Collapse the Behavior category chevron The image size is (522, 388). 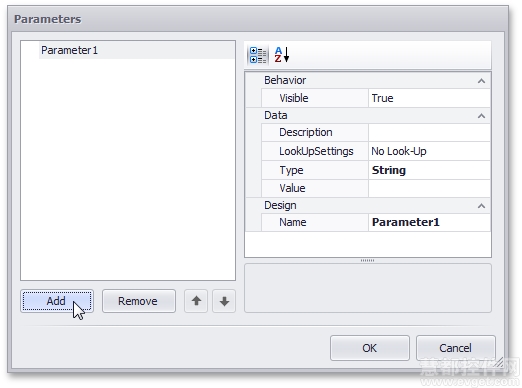[481, 81]
